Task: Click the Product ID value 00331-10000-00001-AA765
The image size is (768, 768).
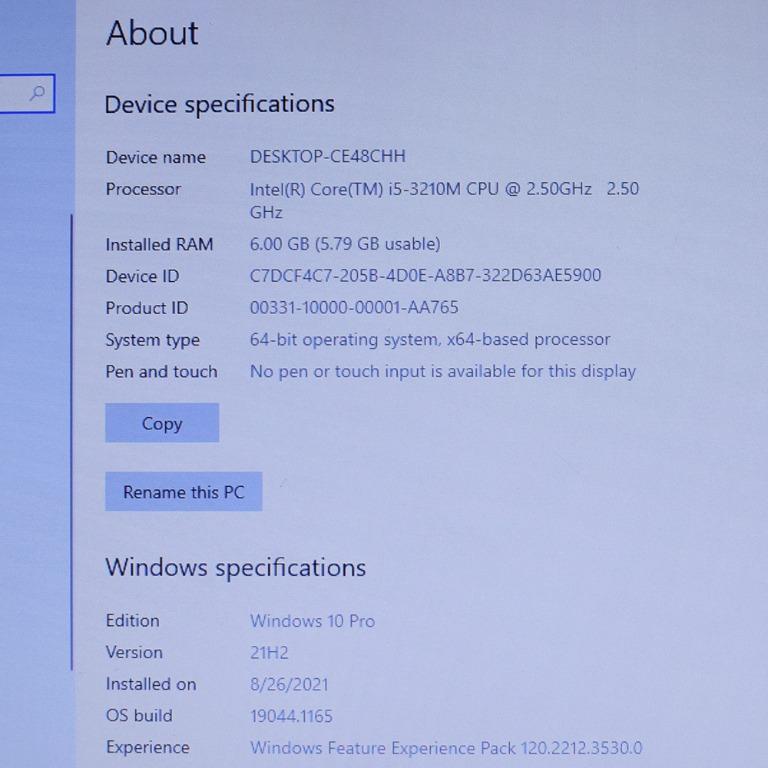Action: tap(353, 308)
